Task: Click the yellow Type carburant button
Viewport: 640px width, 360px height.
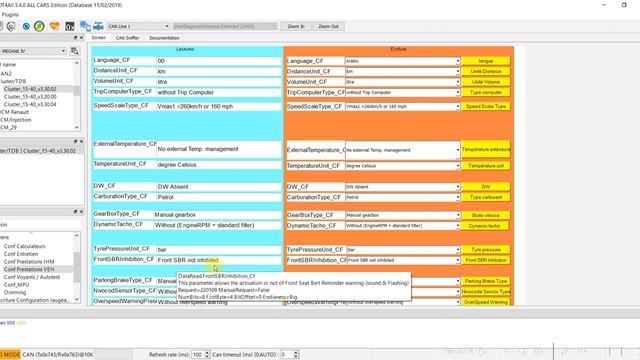Action: click(x=486, y=197)
